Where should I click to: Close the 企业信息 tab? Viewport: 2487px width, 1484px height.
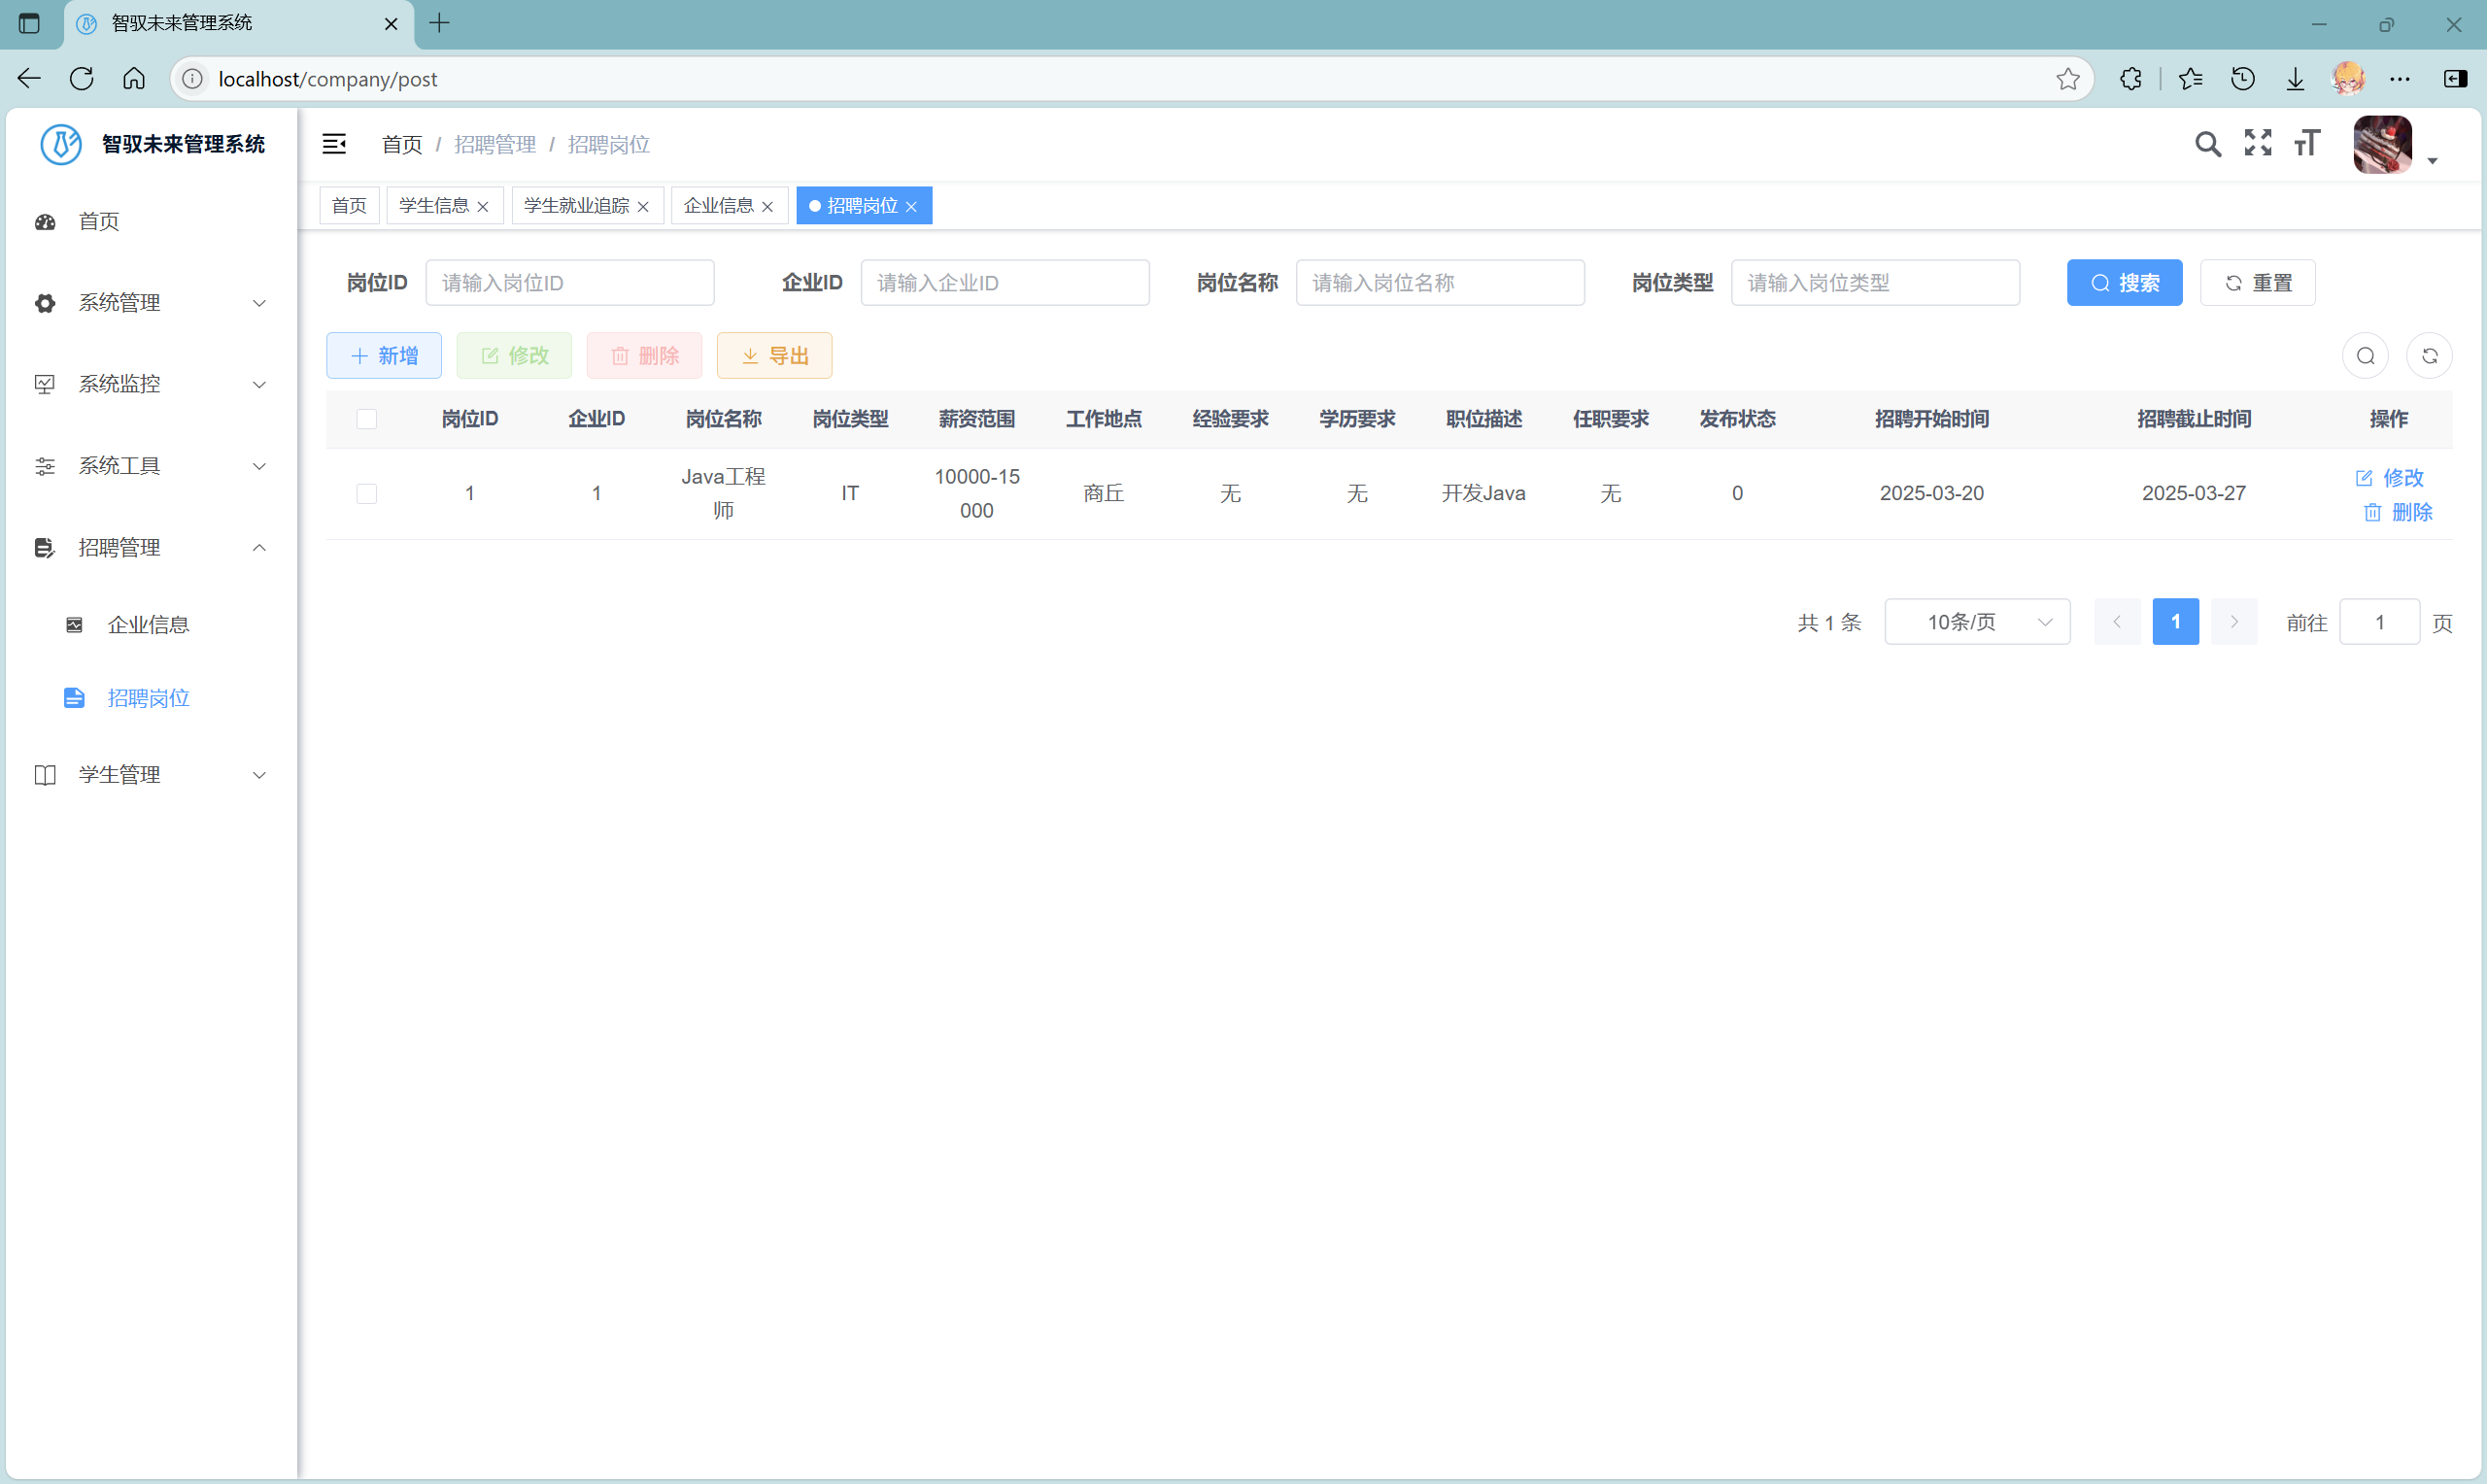[x=767, y=206]
